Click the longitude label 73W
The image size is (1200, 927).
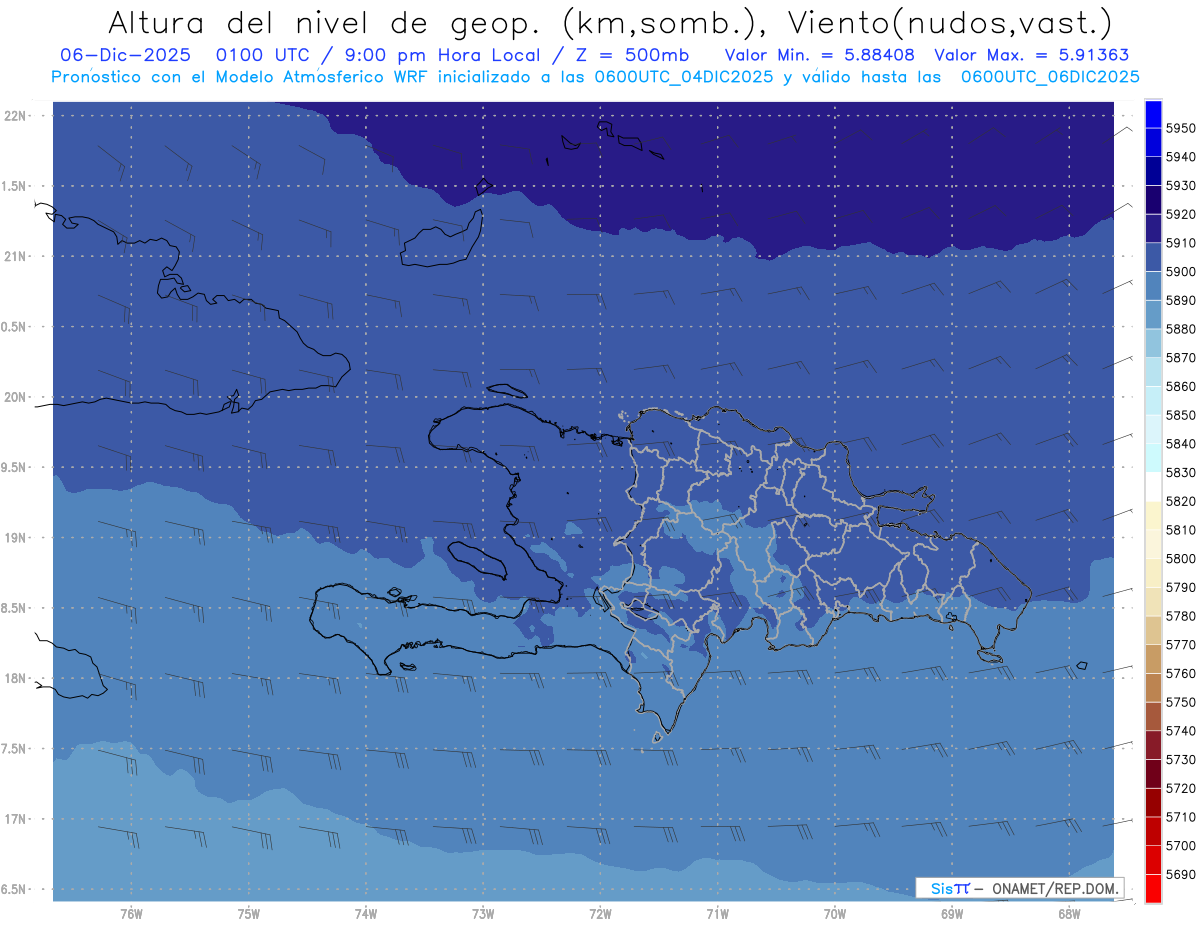483,914
